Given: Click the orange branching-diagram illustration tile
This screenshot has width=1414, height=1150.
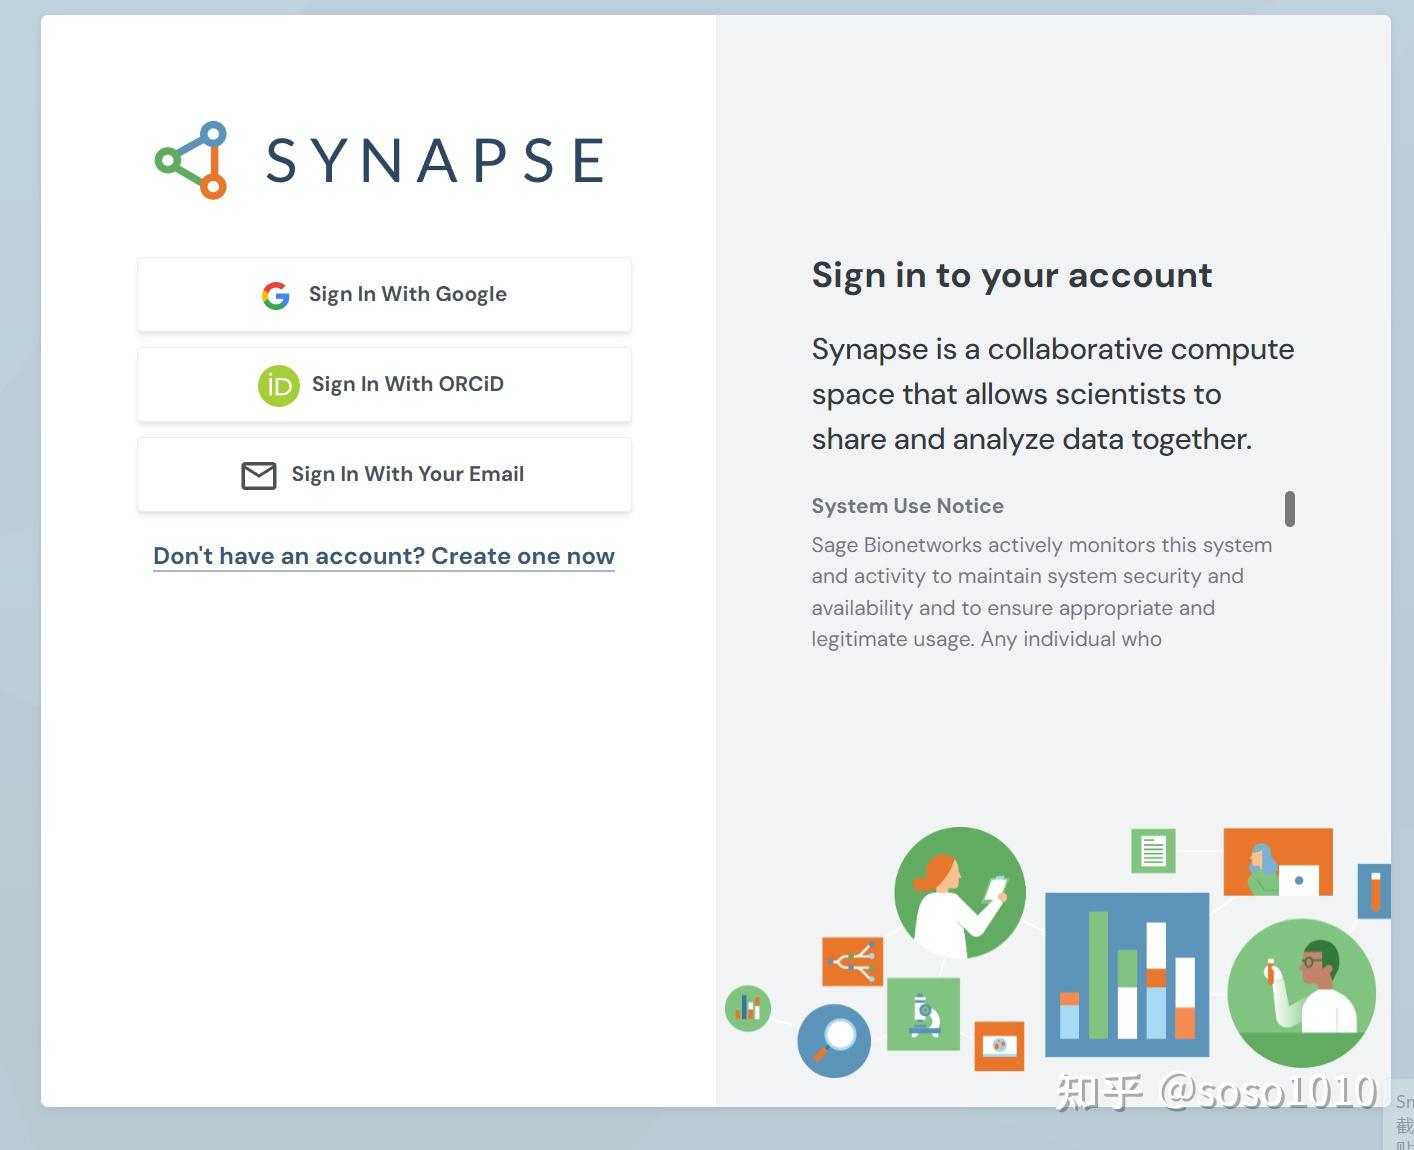Looking at the screenshot, I should [852, 961].
